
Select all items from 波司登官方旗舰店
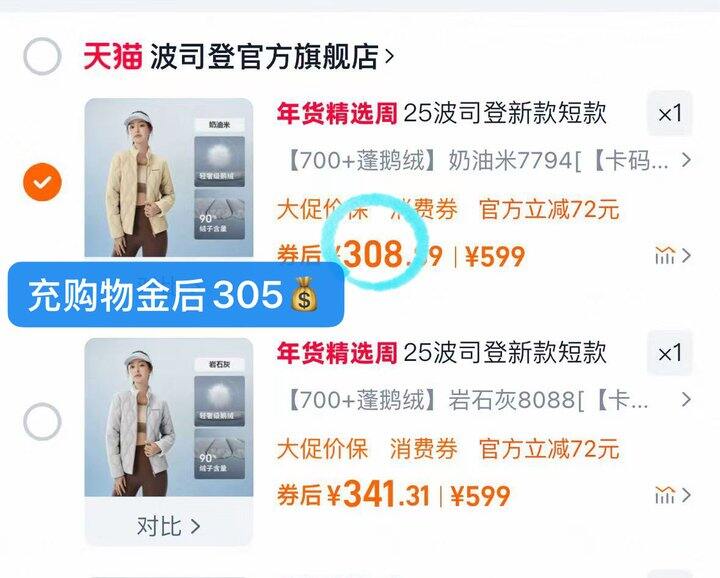pyautogui.click(x=42, y=56)
